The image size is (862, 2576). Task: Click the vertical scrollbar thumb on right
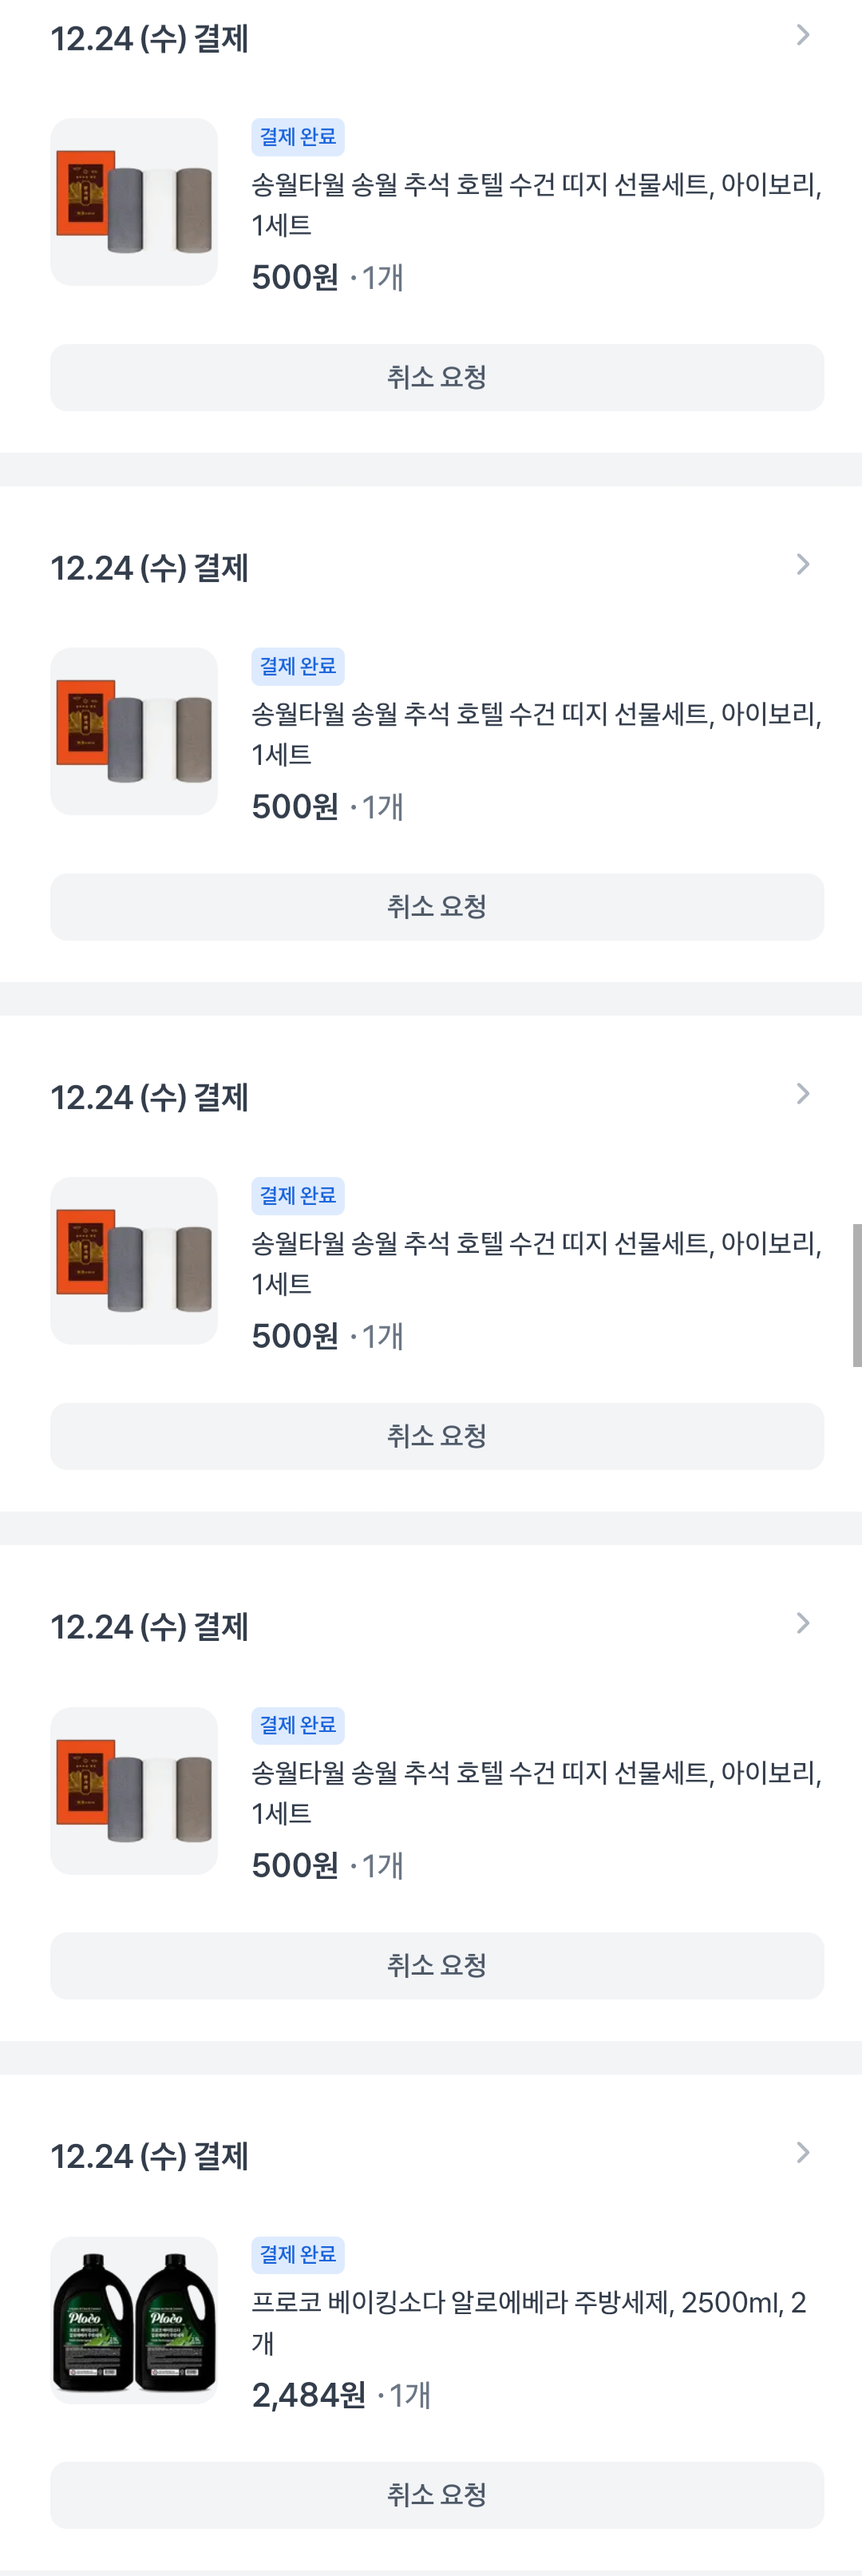coord(857,1294)
